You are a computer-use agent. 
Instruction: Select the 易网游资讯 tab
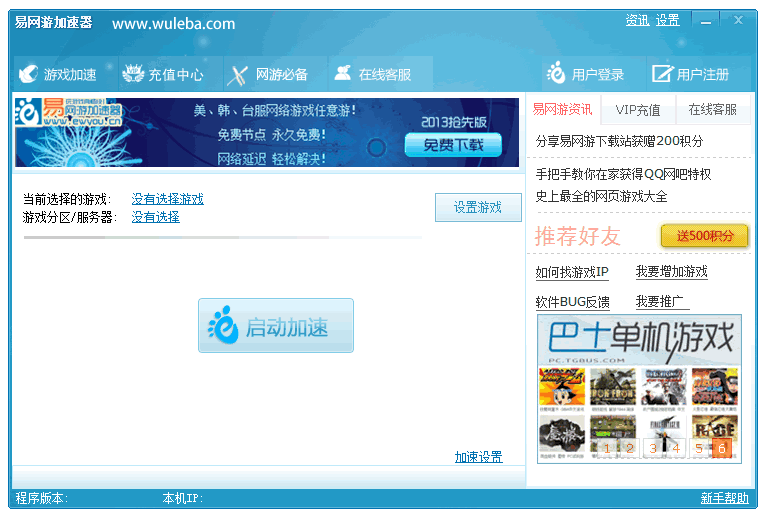pyautogui.click(x=563, y=109)
